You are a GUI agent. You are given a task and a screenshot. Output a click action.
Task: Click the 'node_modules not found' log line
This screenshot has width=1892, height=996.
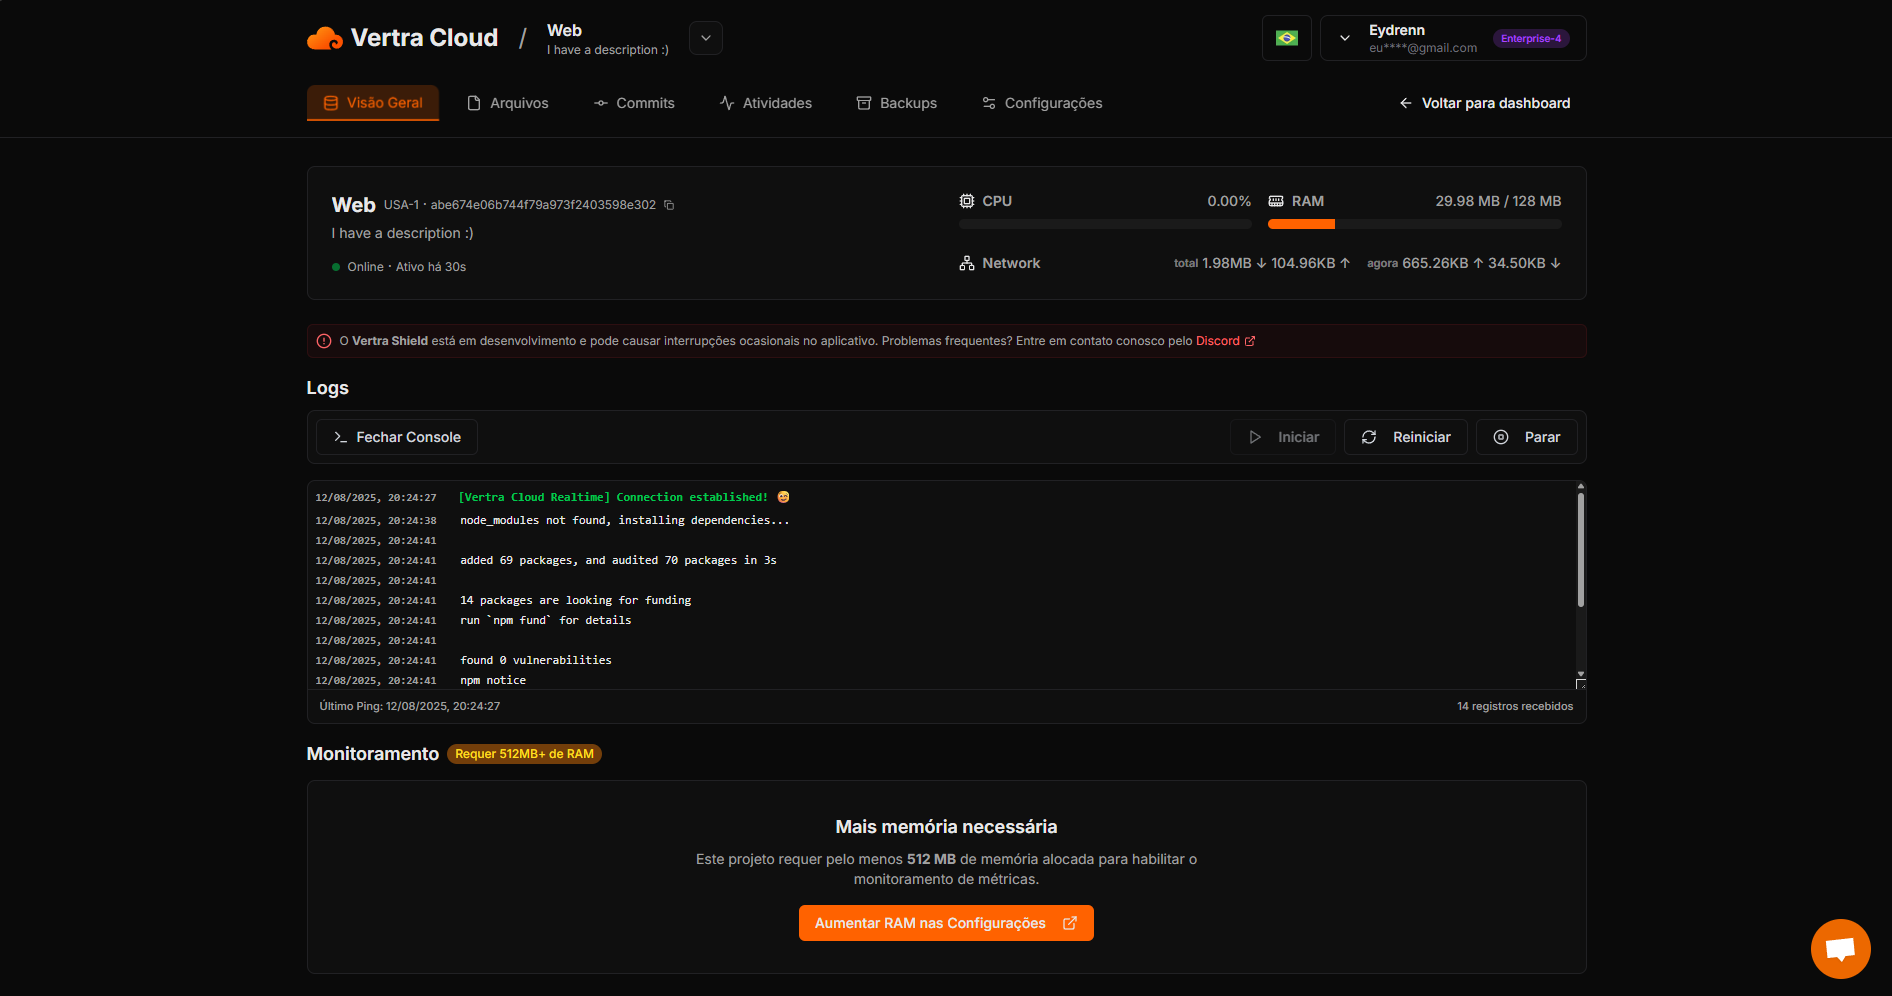point(625,520)
